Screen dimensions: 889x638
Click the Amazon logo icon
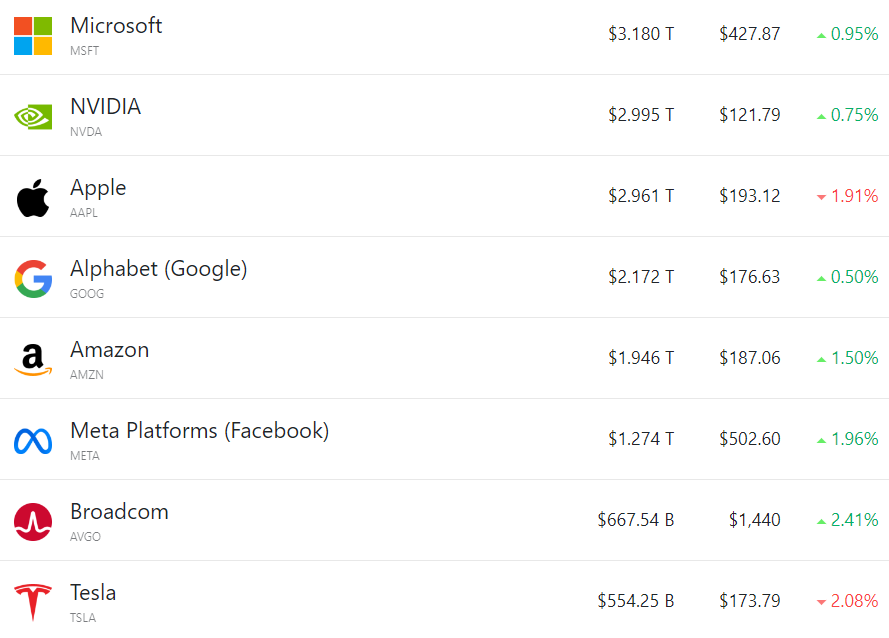point(33,359)
